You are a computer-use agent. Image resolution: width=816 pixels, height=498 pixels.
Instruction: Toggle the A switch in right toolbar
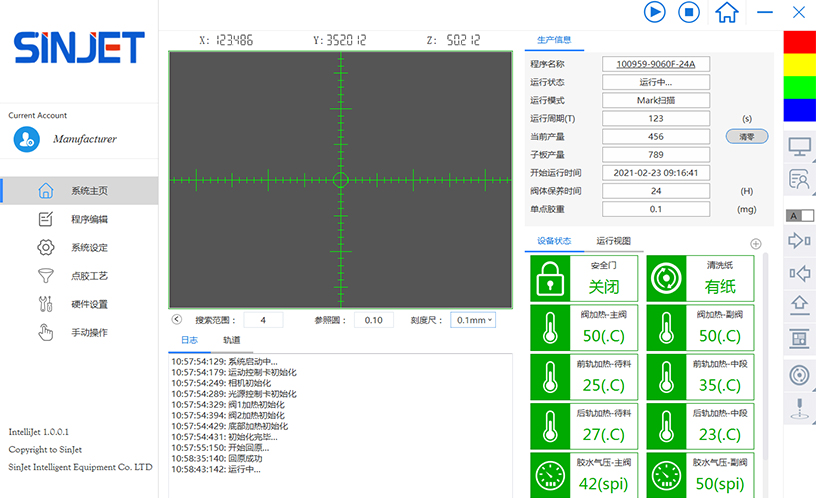(x=800, y=215)
